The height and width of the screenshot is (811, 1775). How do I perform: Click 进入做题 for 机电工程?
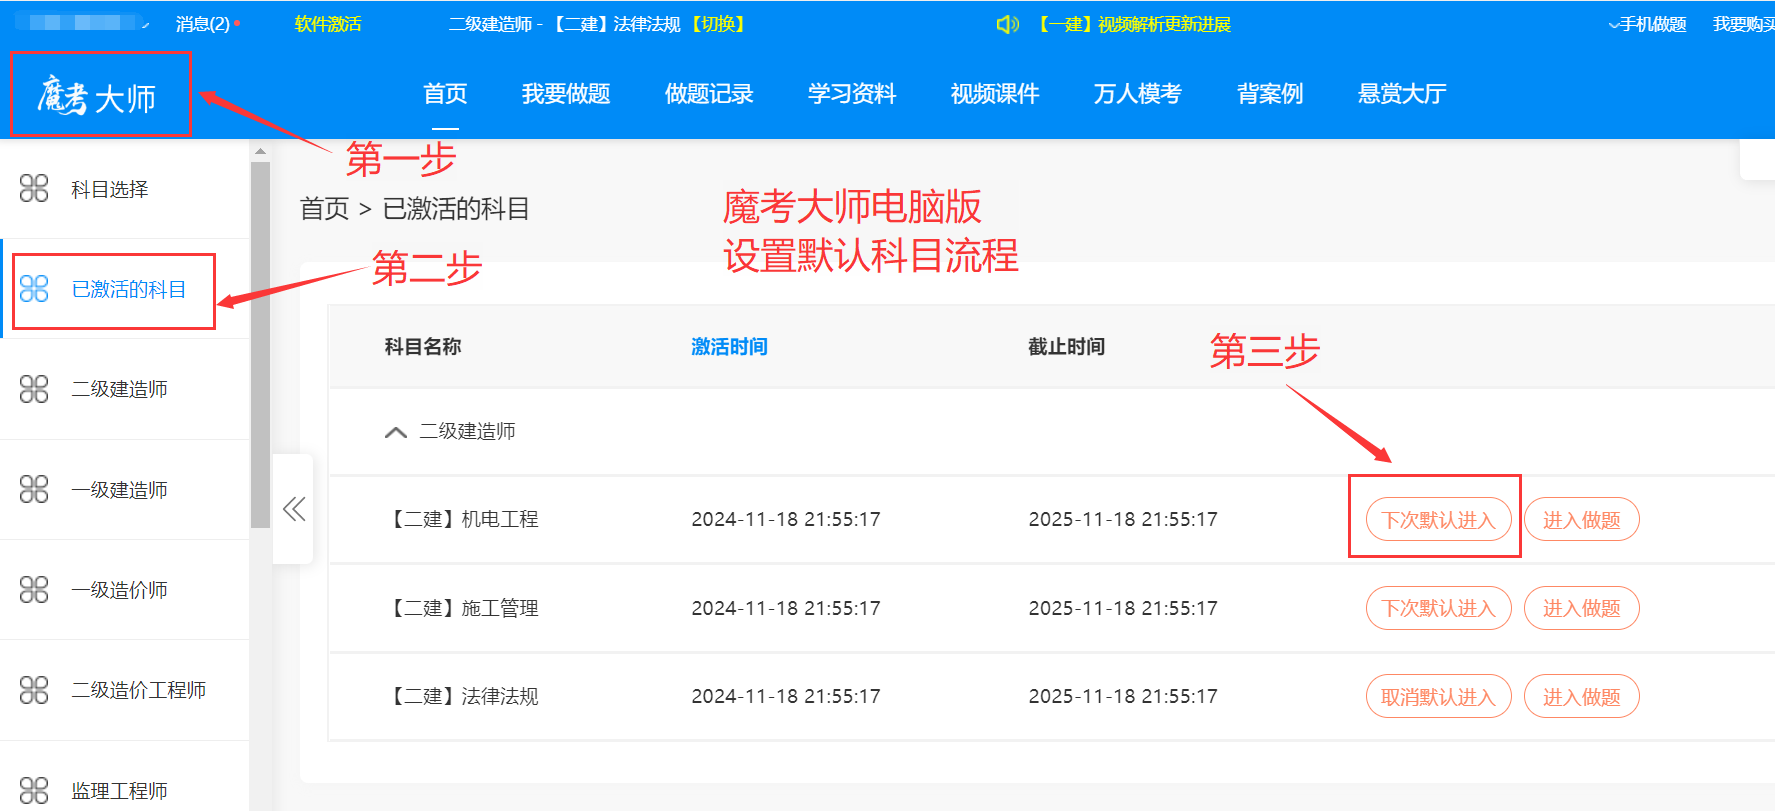click(1581, 520)
